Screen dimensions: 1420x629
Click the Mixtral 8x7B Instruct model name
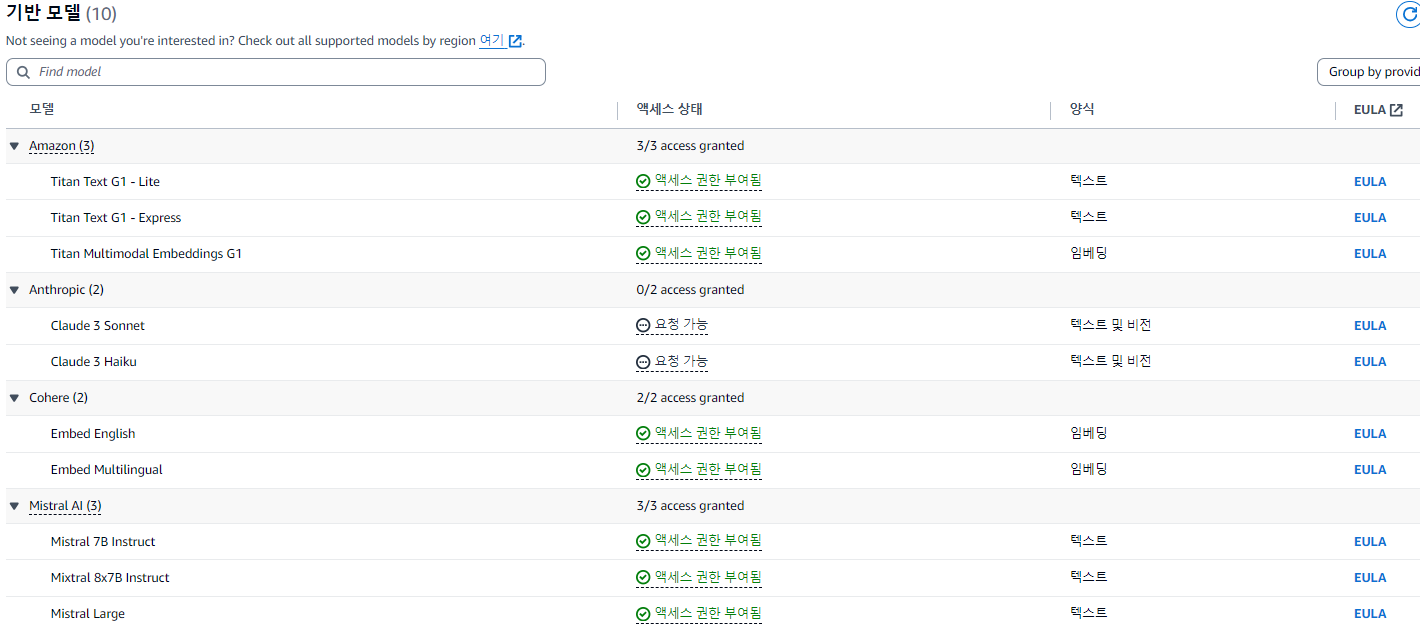(x=110, y=578)
